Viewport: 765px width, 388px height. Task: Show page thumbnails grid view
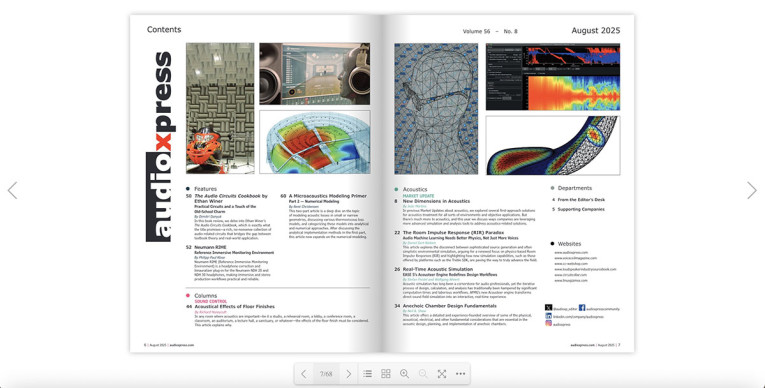386,374
